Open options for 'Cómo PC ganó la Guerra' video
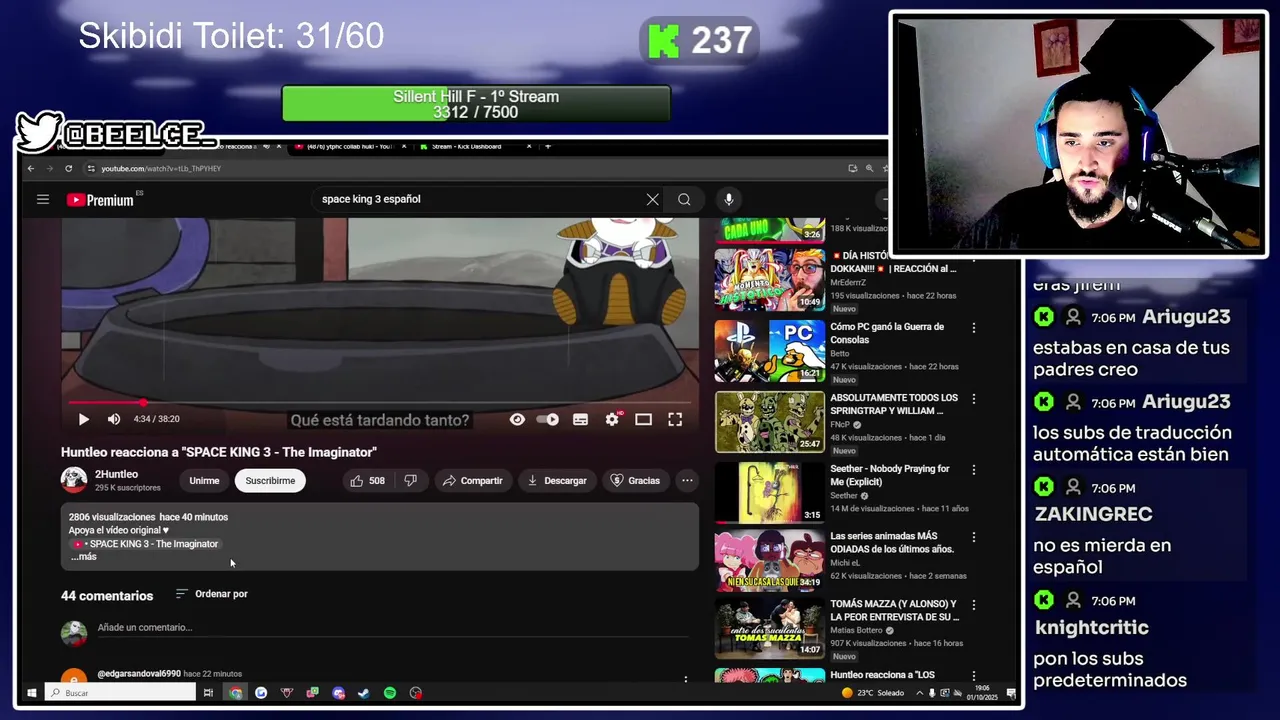The width and height of the screenshot is (1280, 720). click(973, 328)
